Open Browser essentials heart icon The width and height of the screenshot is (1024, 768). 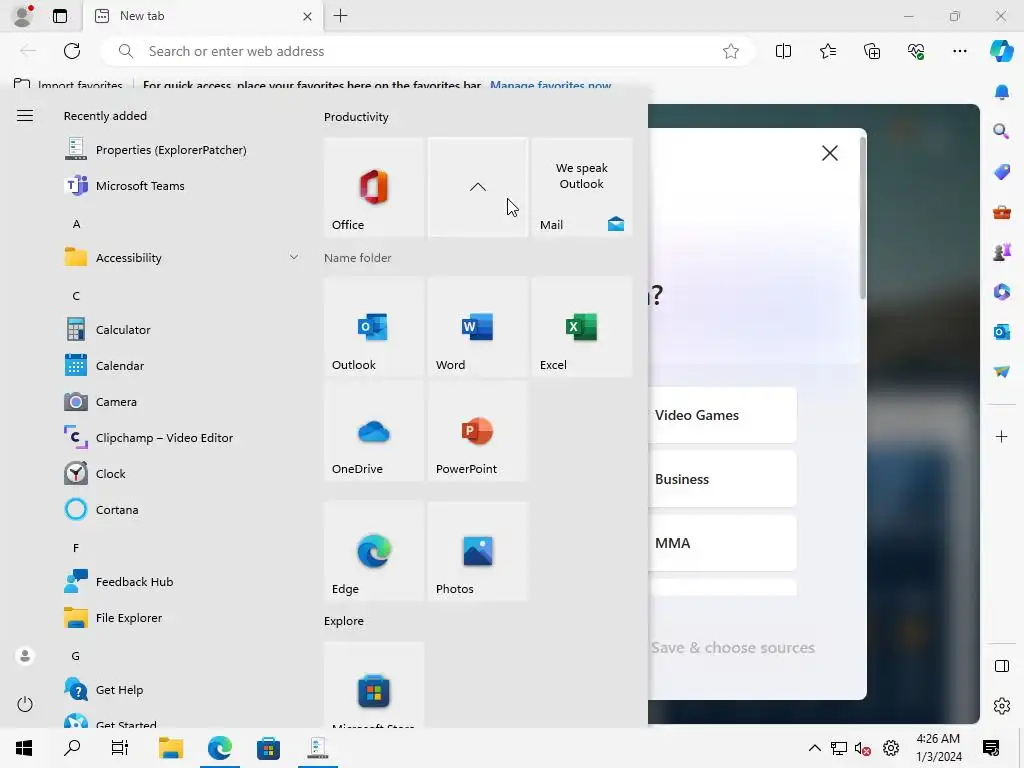(x=916, y=51)
